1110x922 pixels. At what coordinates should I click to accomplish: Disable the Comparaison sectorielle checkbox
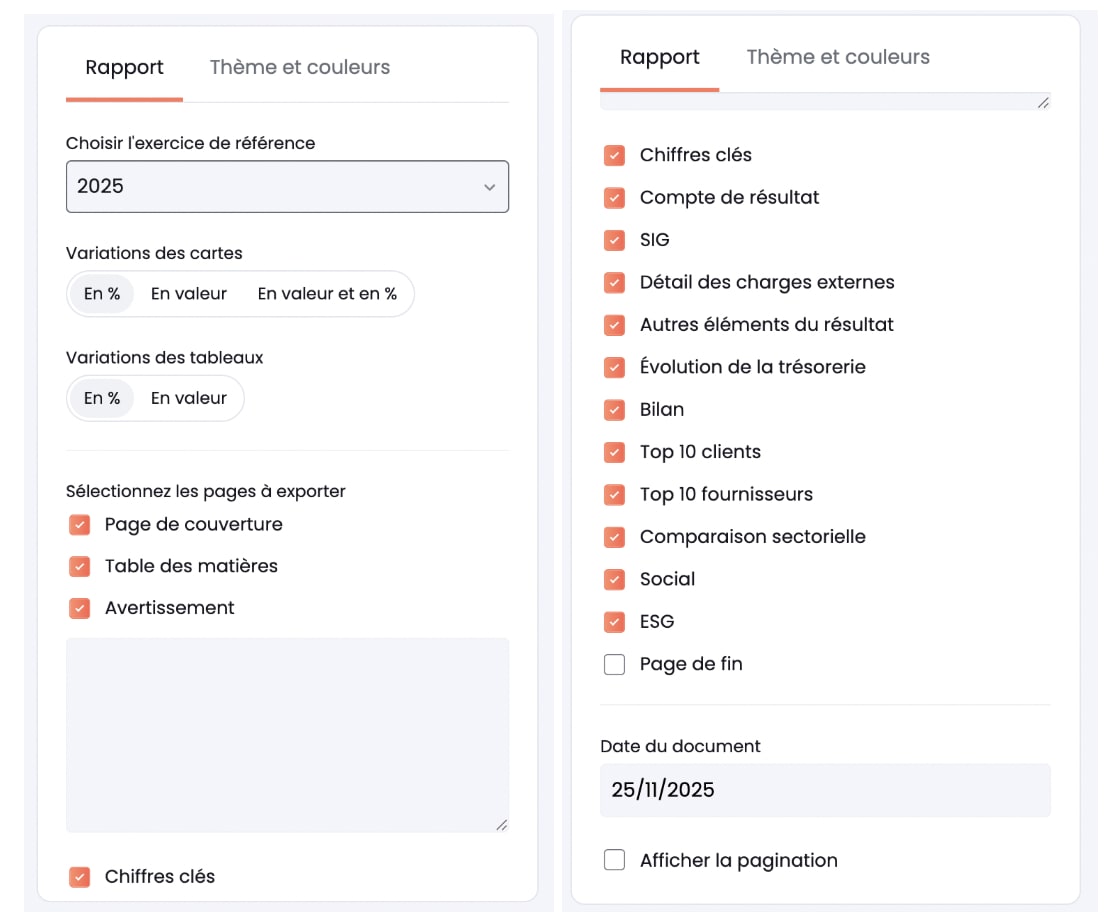(614, 537)
